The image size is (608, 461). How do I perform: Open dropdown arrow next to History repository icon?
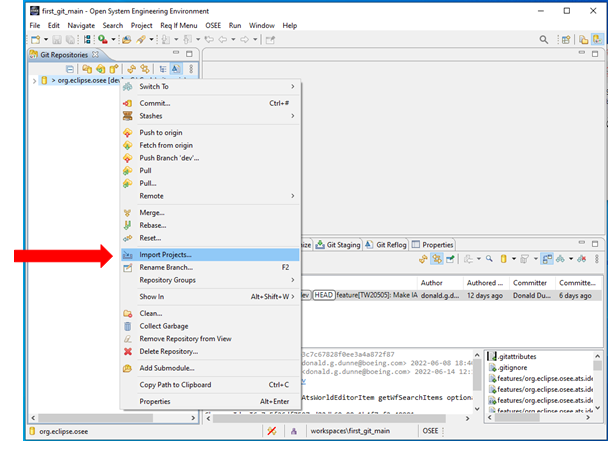tap(514, 259)
